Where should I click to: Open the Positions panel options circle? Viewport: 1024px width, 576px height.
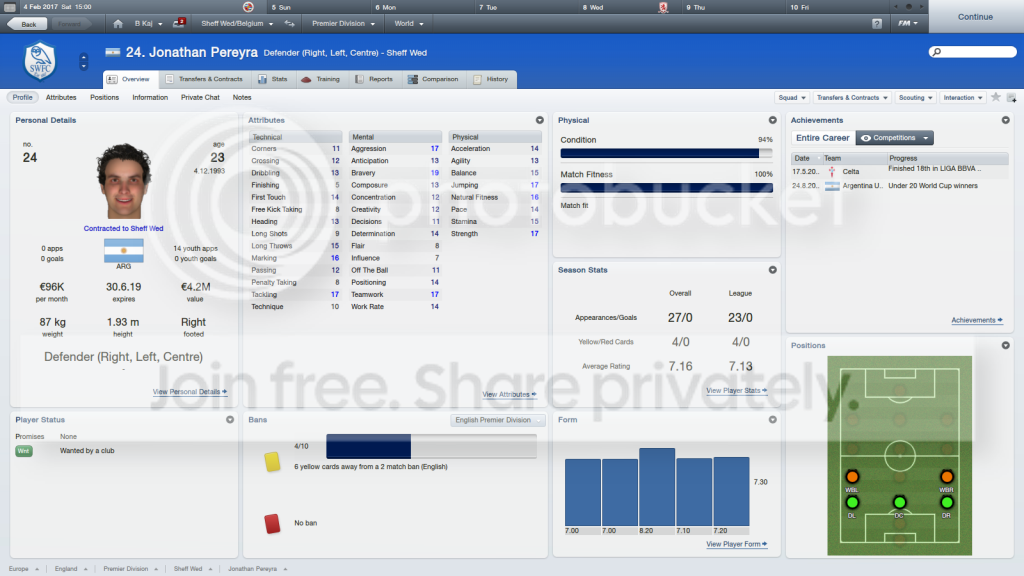[x=1006, y=345]
